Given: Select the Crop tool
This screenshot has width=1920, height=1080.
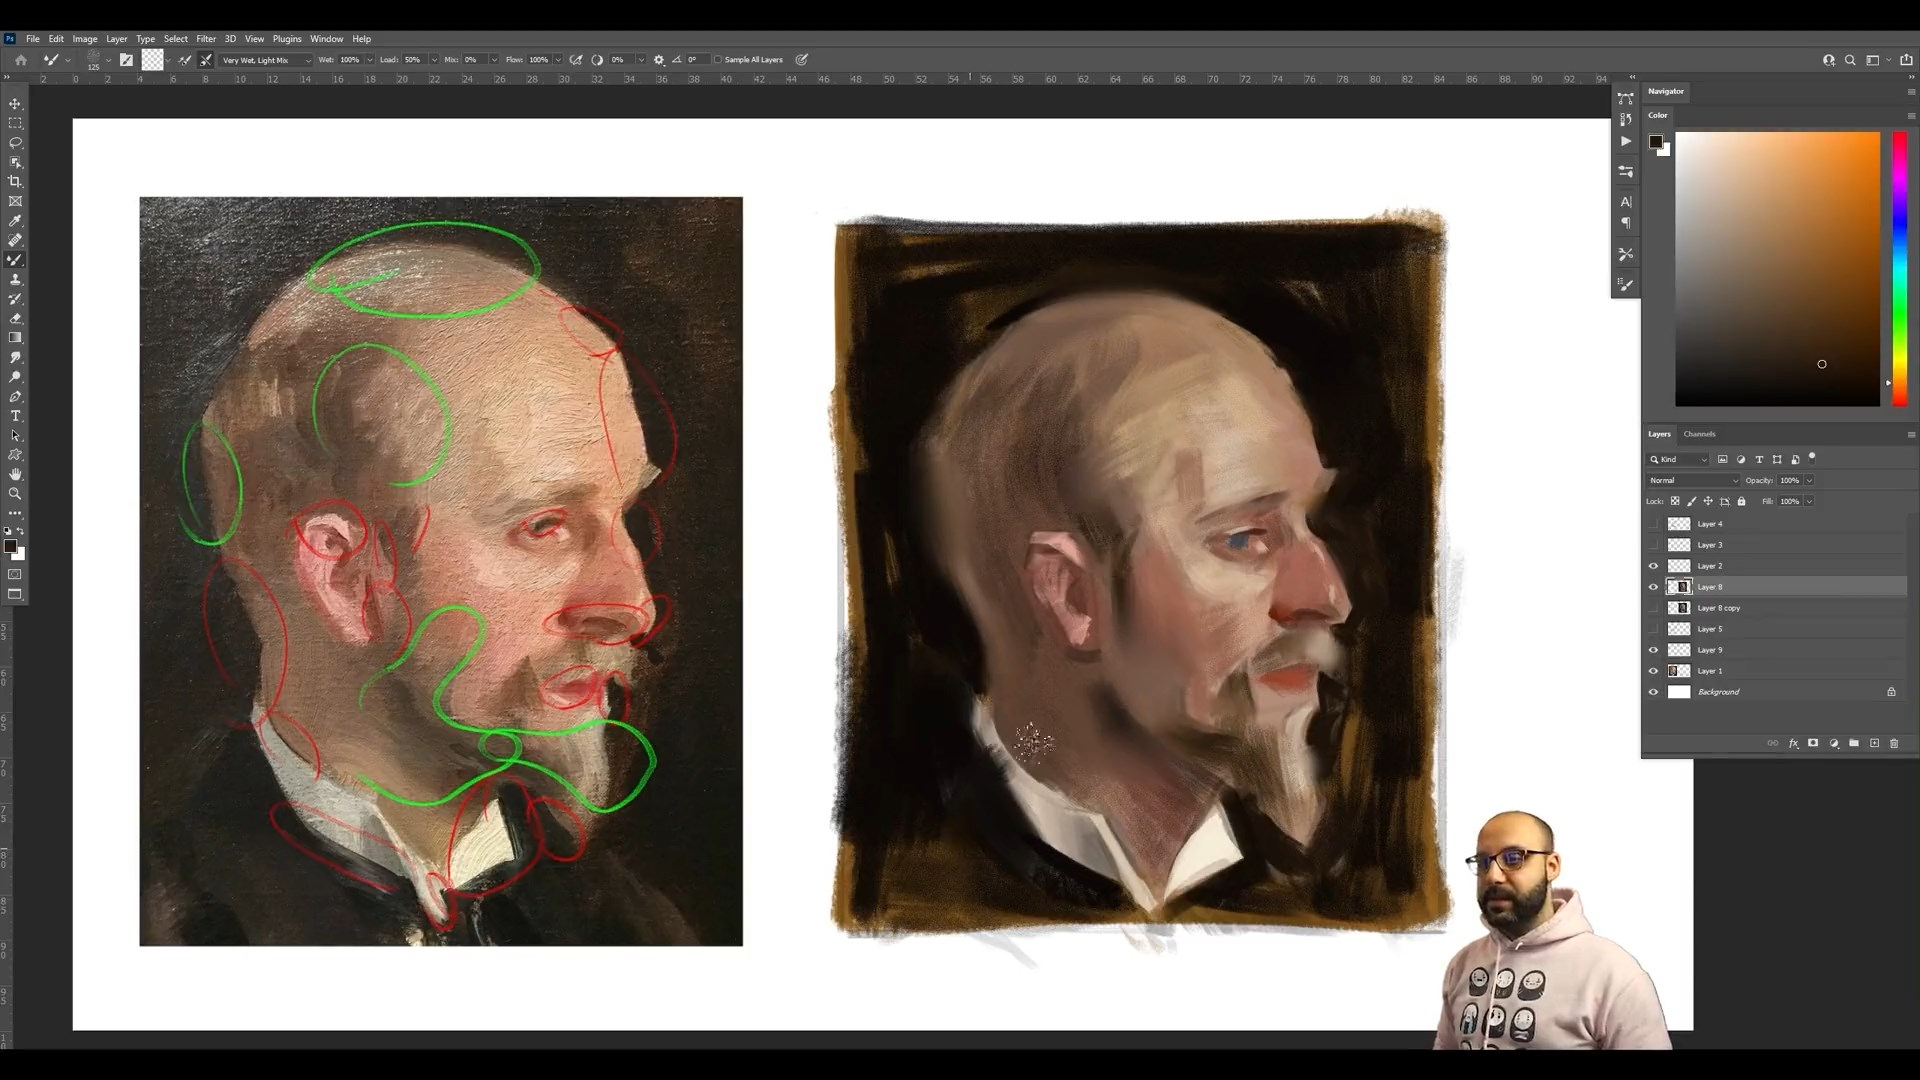Looking at the screenshot, I should coord(15,182).
